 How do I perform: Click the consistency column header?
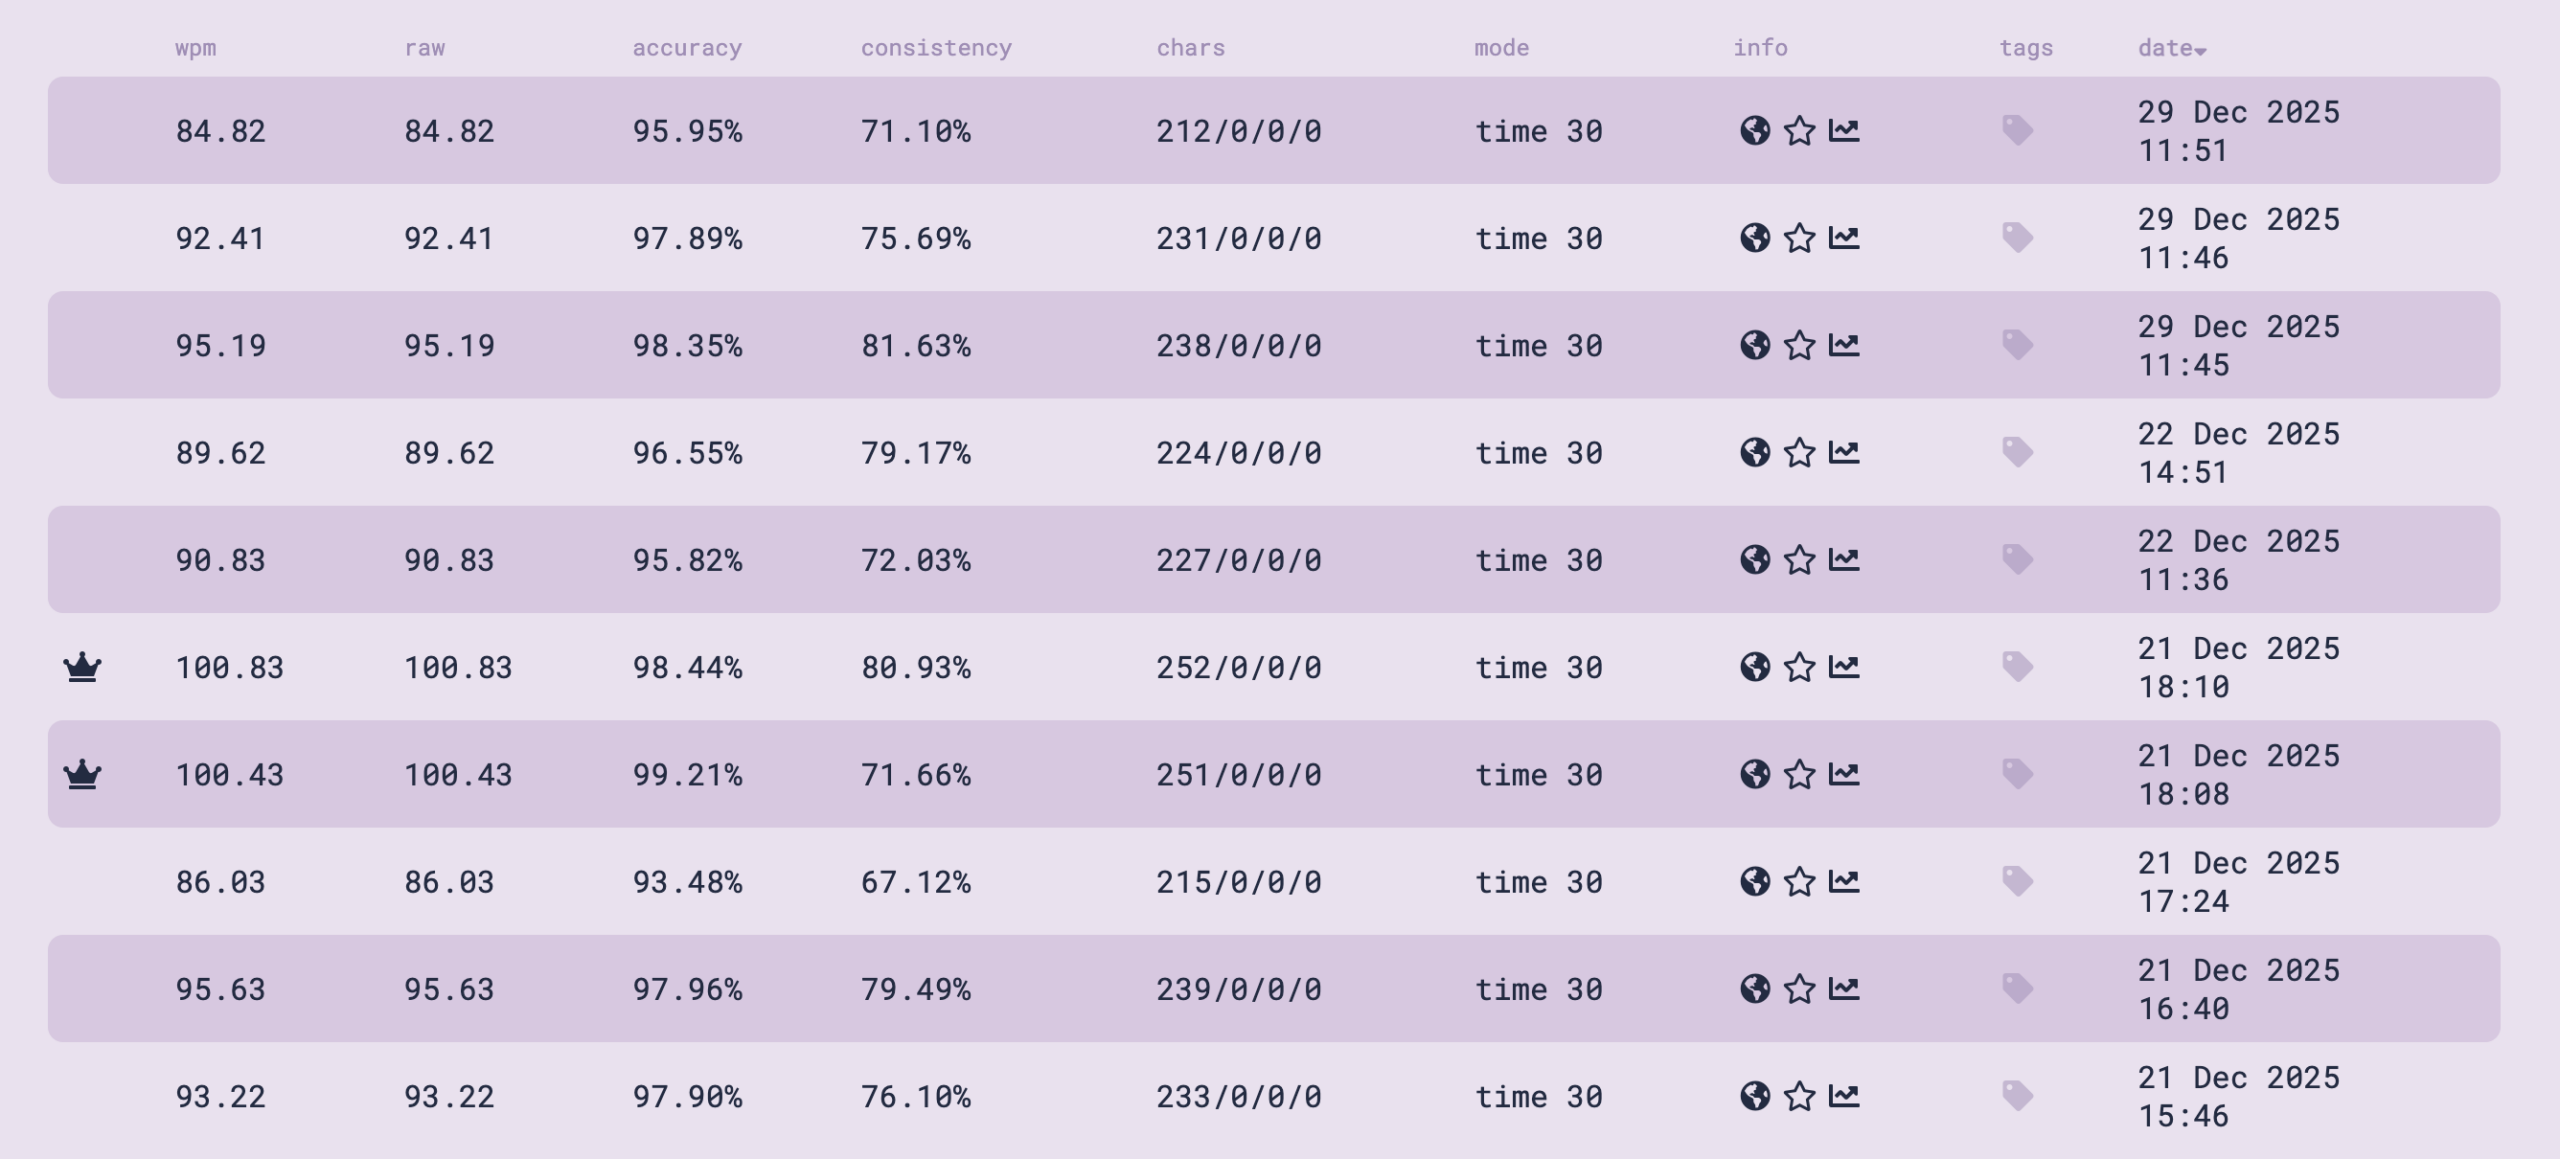(936, 48)
